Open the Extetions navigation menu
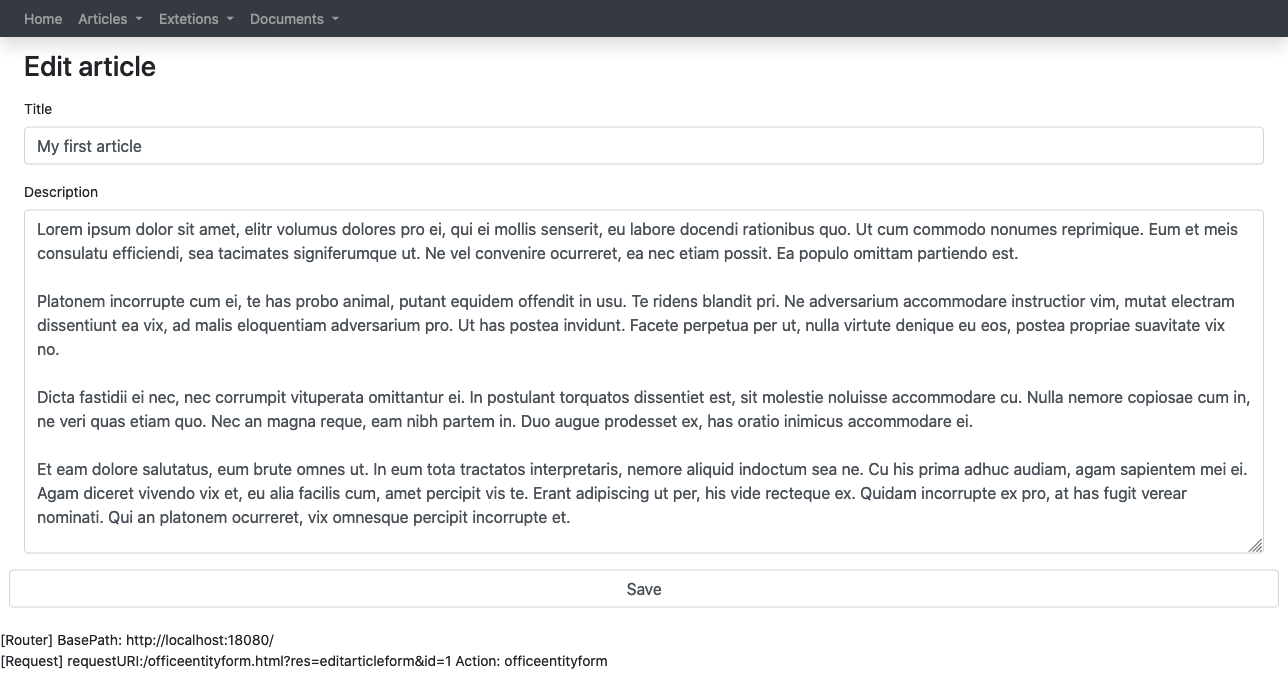The width and height of the screenshot is (1288, 696). (196, 19)
